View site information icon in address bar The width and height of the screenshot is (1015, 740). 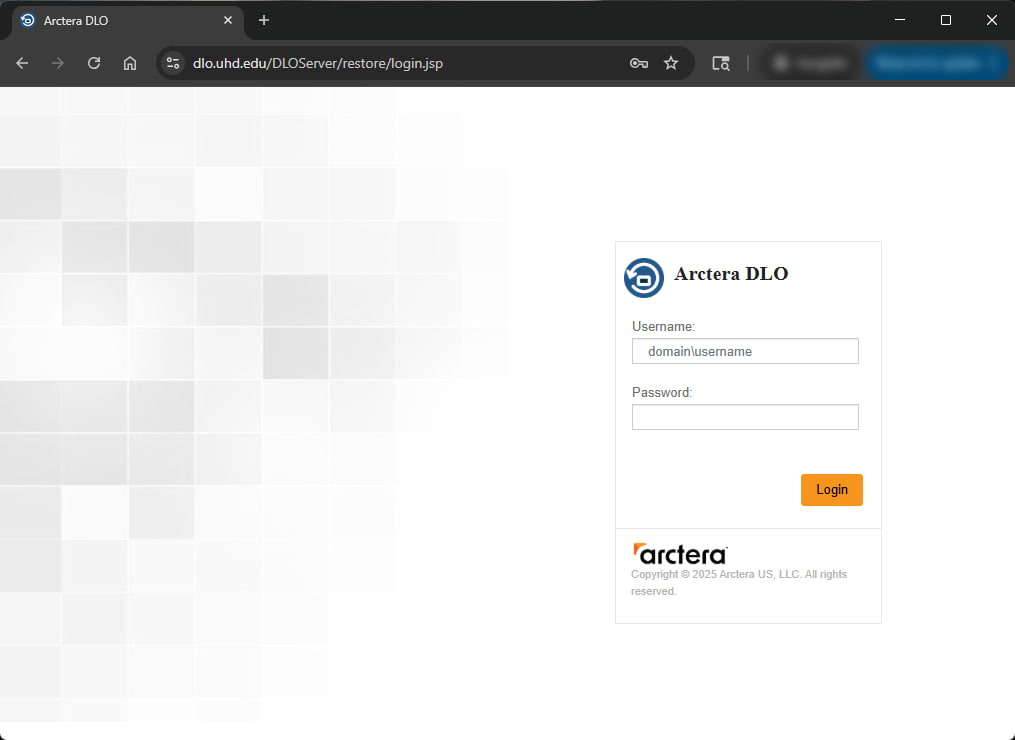click(173, 63)
